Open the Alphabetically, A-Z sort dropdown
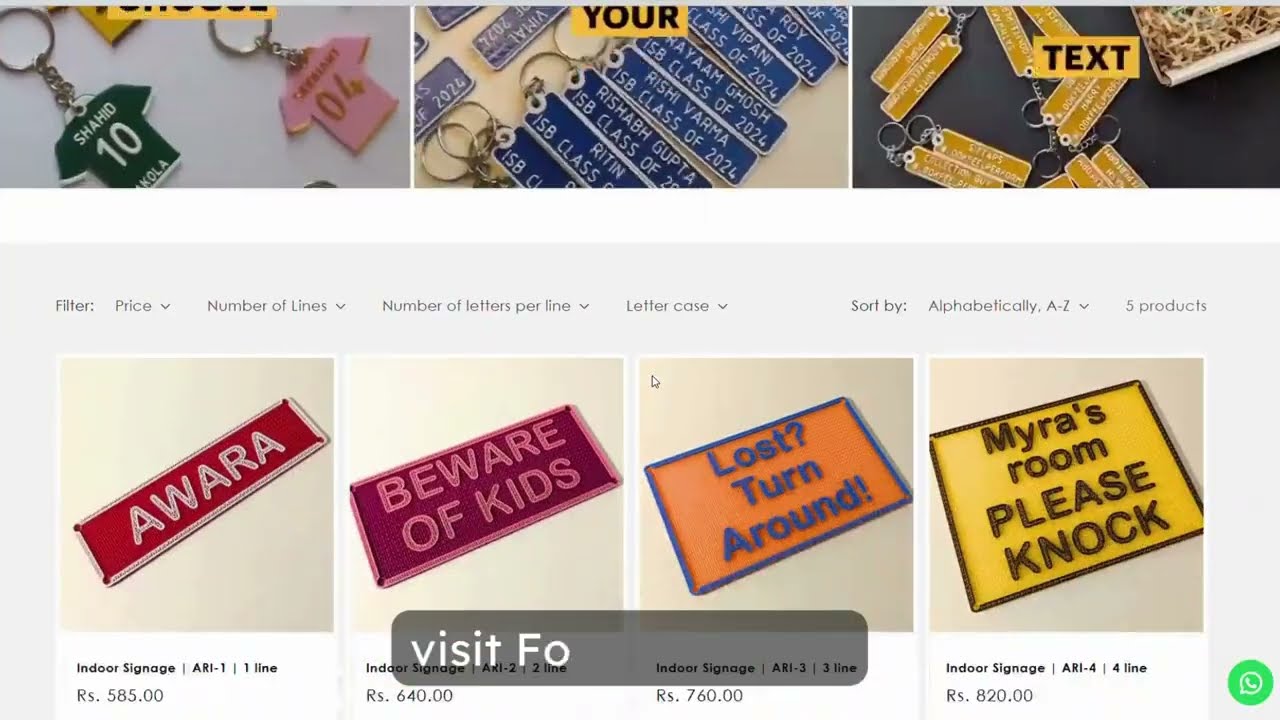 click(x=1008, y=306)
